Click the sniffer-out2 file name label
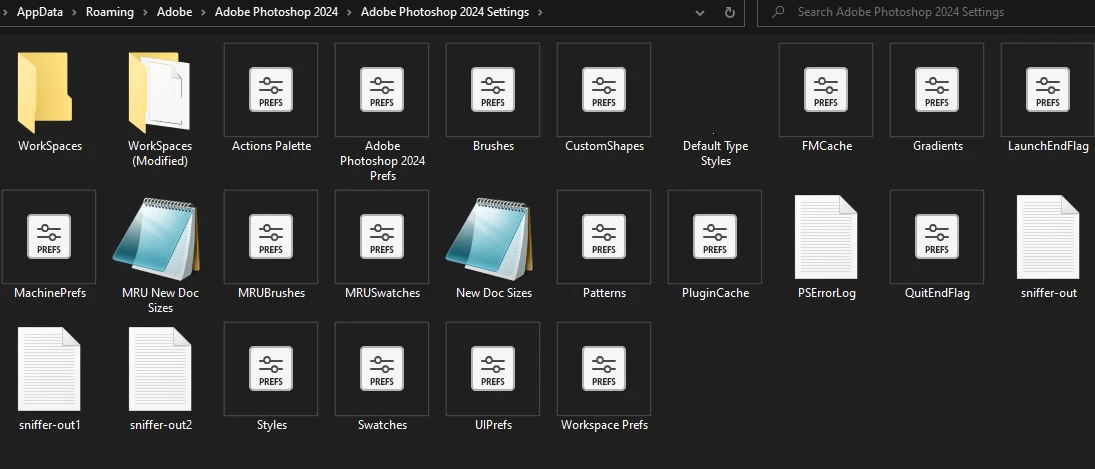 point(161,425)
